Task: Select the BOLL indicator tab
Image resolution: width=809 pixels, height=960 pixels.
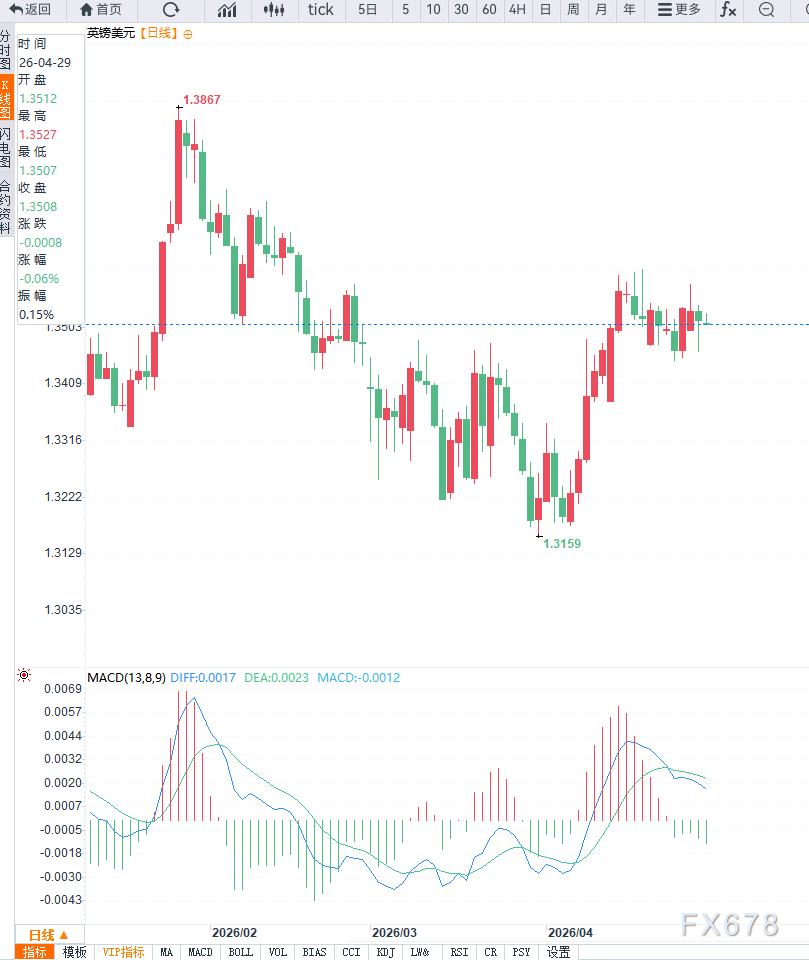Action: (241, 952)
